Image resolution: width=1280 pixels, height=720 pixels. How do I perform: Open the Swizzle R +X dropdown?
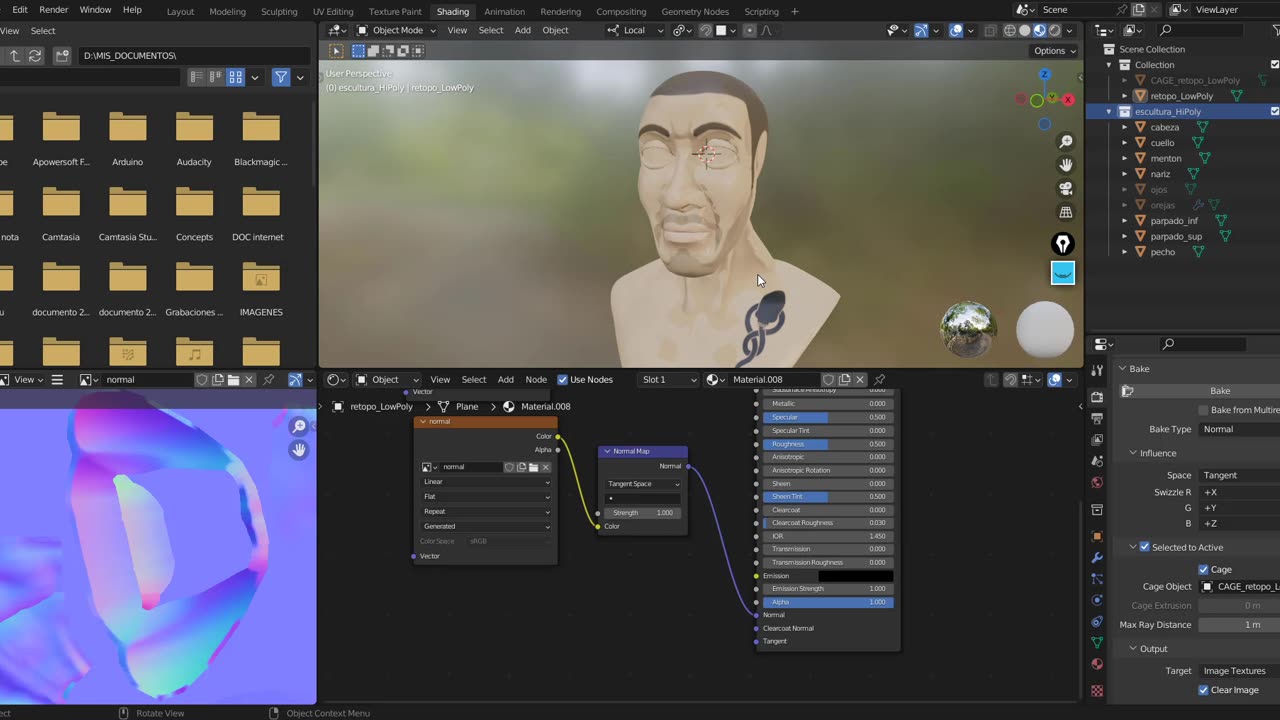click(1239, 492)
